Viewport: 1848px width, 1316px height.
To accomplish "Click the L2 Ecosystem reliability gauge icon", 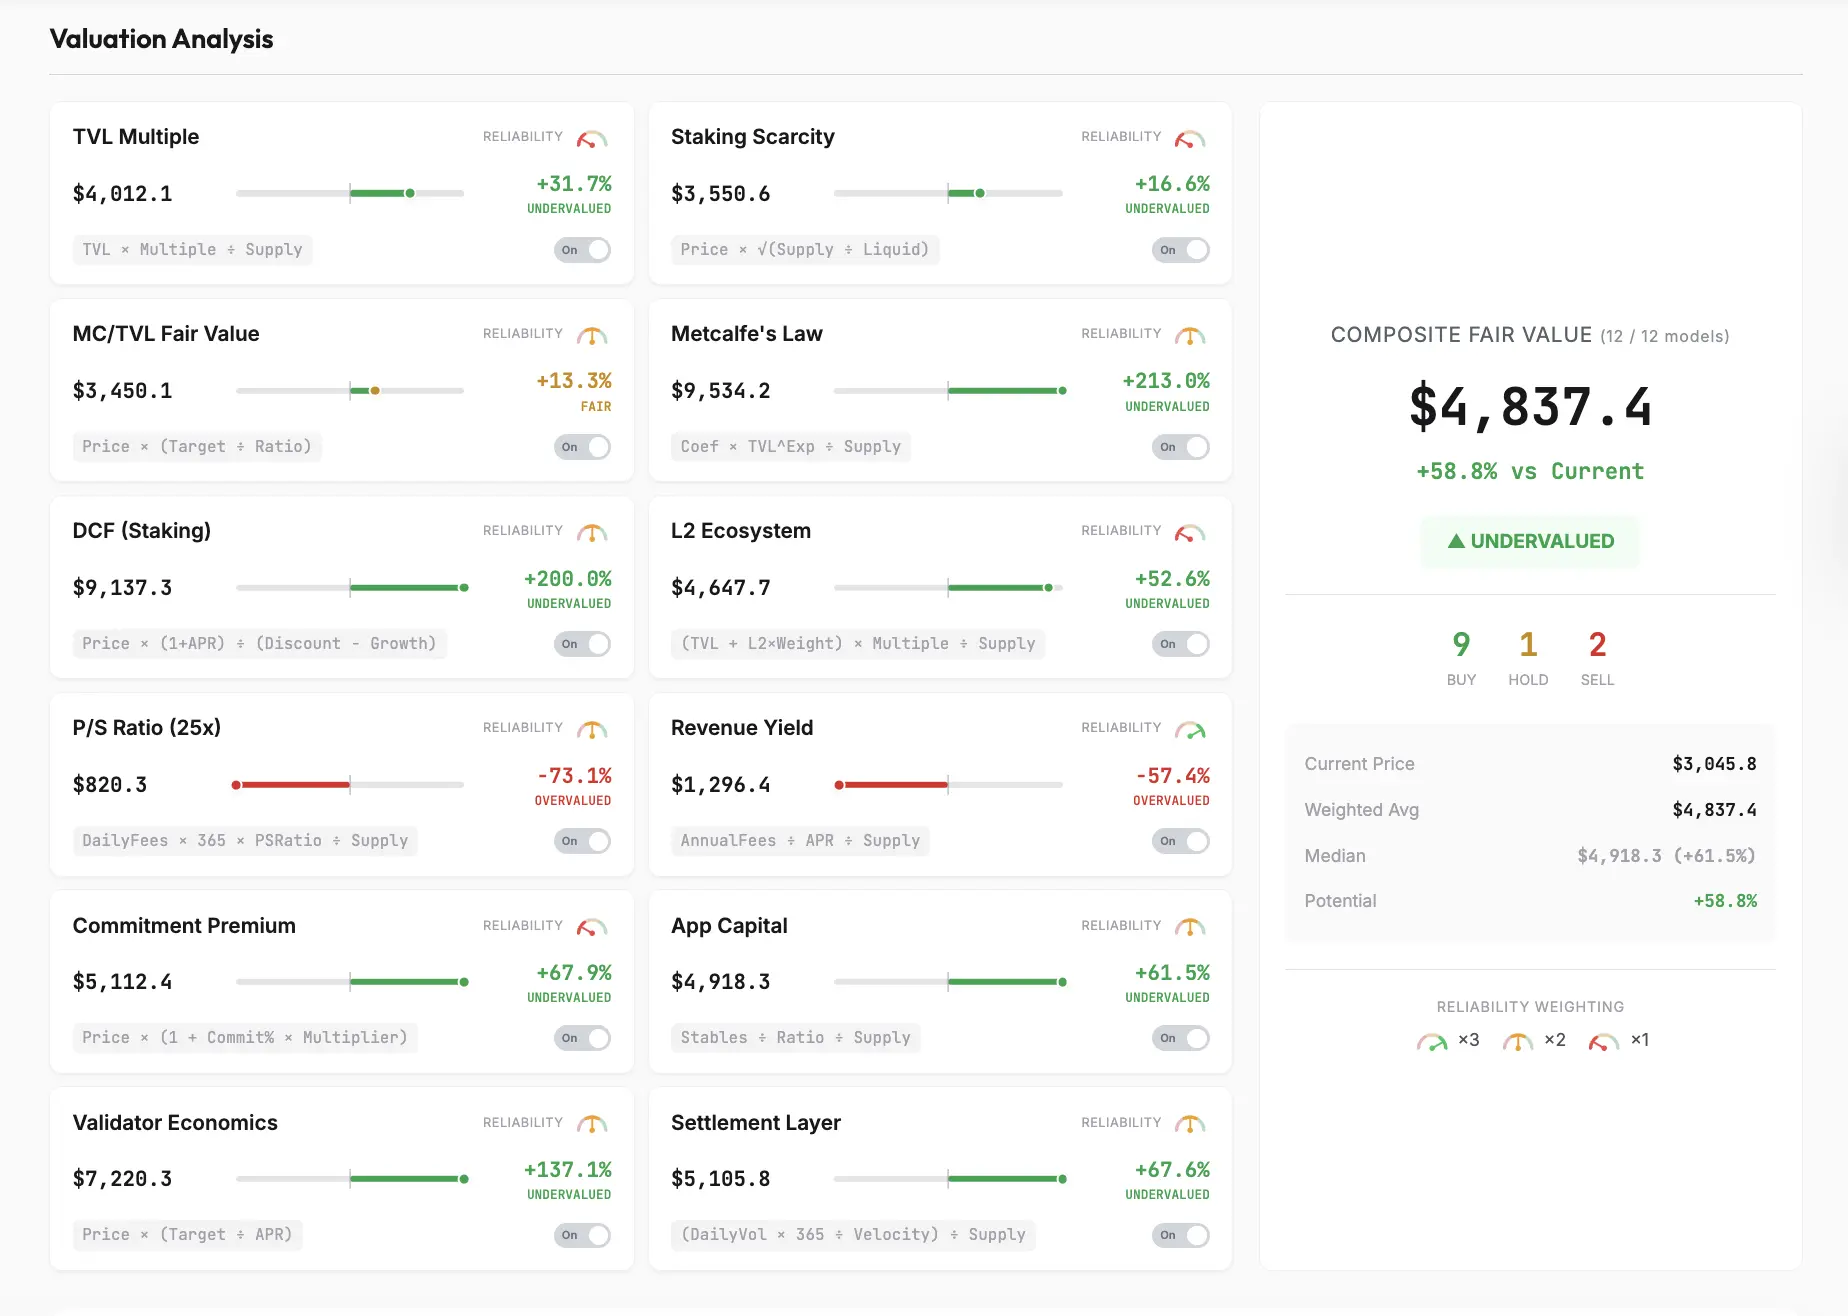I will (x=1189, y=532).
